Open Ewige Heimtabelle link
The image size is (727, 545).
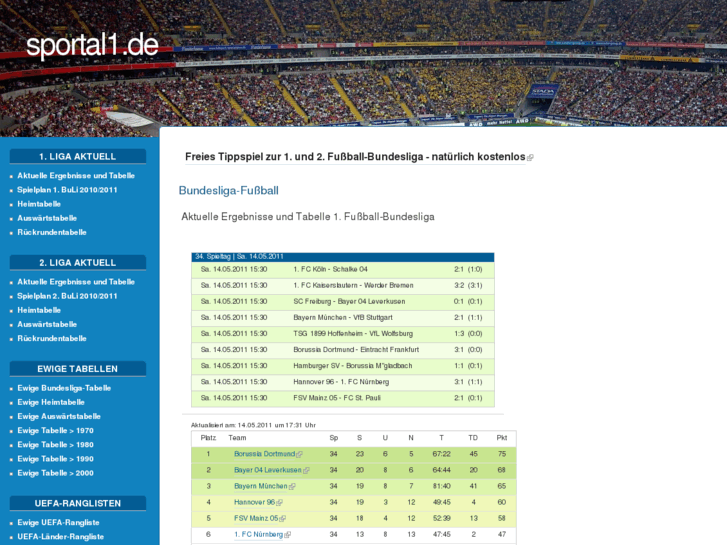click(51, 402)
